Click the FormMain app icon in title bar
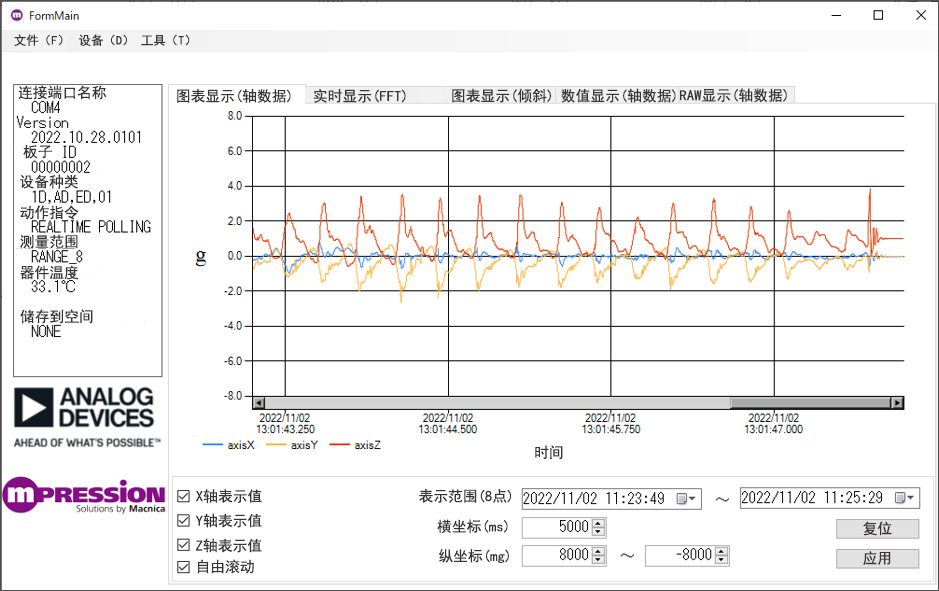 pos(17,15)
